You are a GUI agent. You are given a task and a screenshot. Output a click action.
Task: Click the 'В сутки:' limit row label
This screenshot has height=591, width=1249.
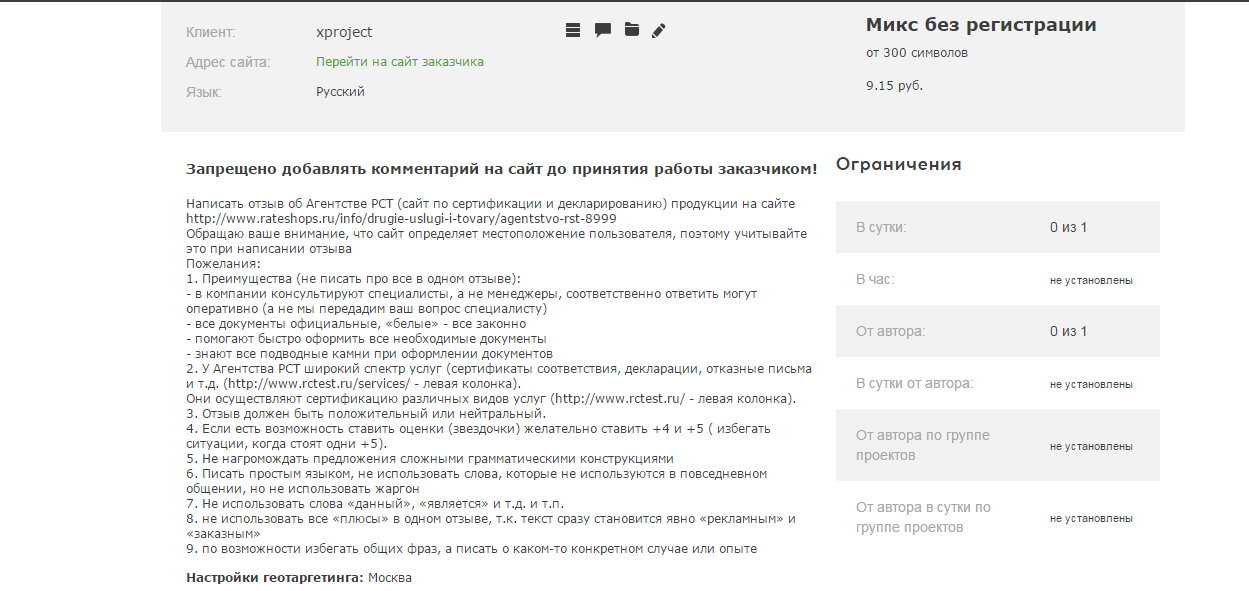[x=881, y=227]
